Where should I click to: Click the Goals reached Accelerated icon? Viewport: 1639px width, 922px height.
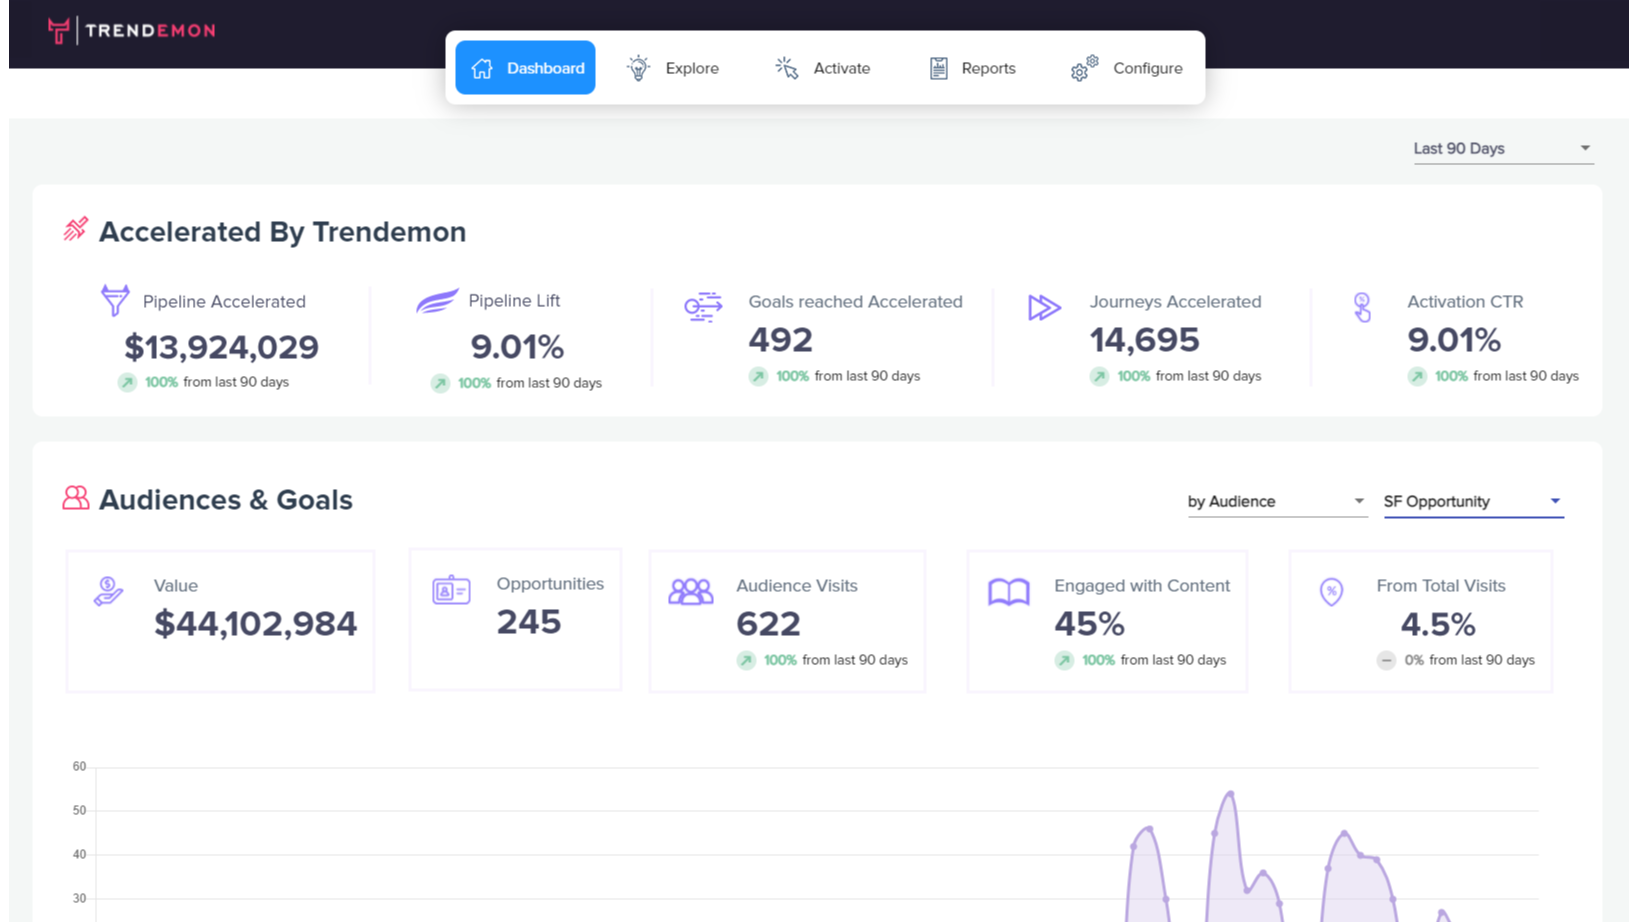pos(703,306)
